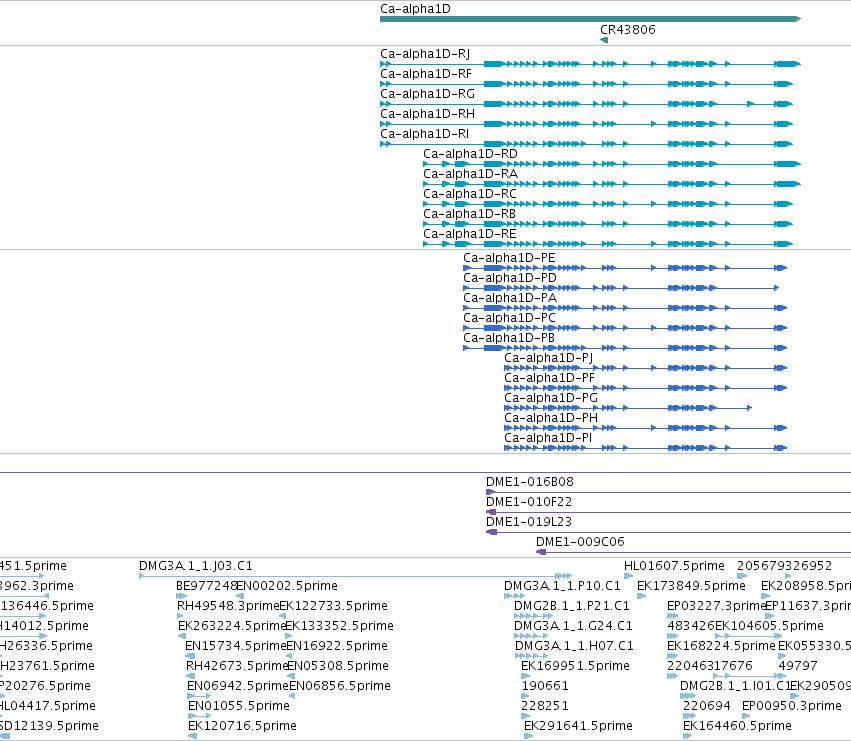The image size is (851, 741).
Task: Select DME1-010F22 start arrow glyph
Action: [x=491, y=512]
